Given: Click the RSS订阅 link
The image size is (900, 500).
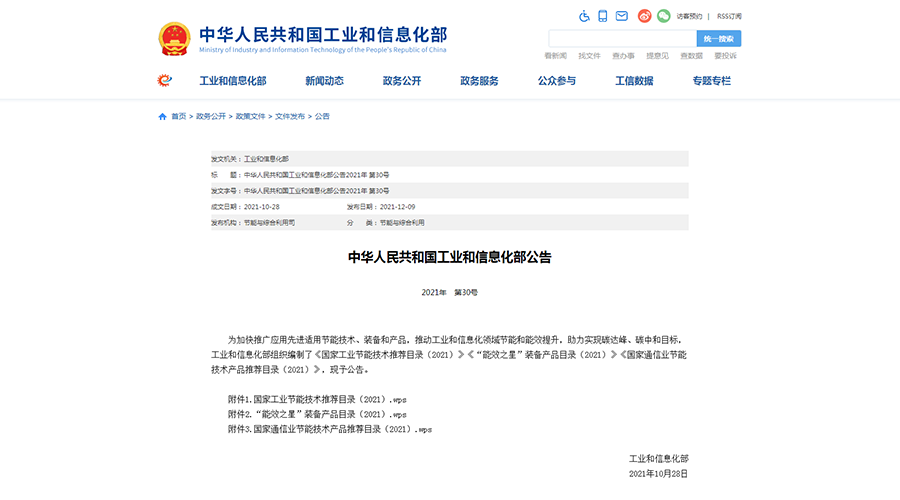Looking at the screenshot, I should click(x=730, y=16).
